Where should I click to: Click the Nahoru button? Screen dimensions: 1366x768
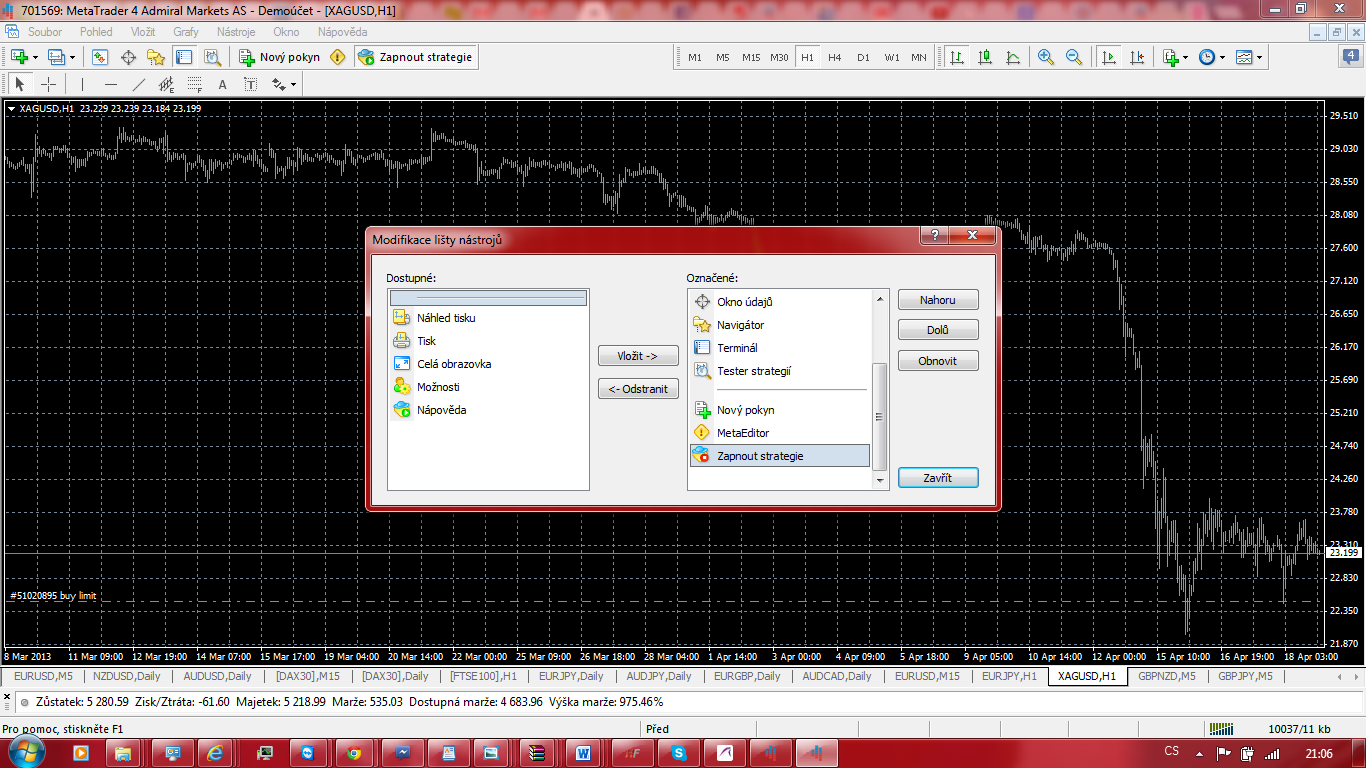coord(938,300)
